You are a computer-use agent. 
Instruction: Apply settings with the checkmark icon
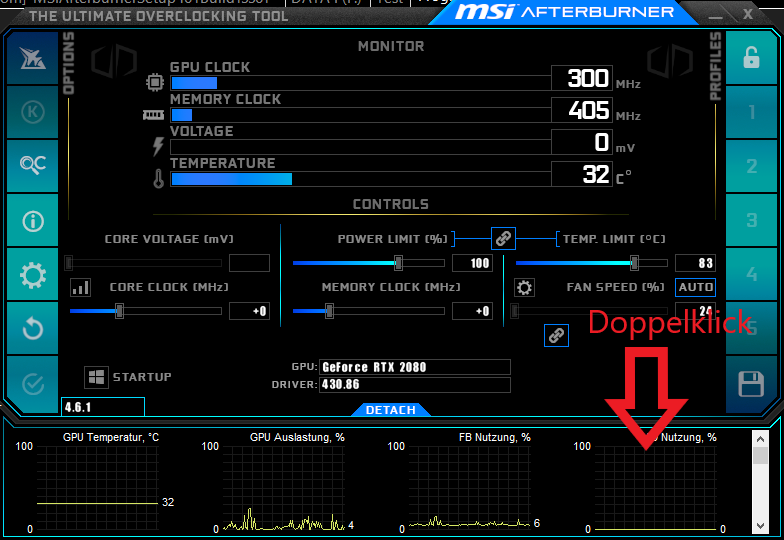pyautogui.click(x=32, y=384)
